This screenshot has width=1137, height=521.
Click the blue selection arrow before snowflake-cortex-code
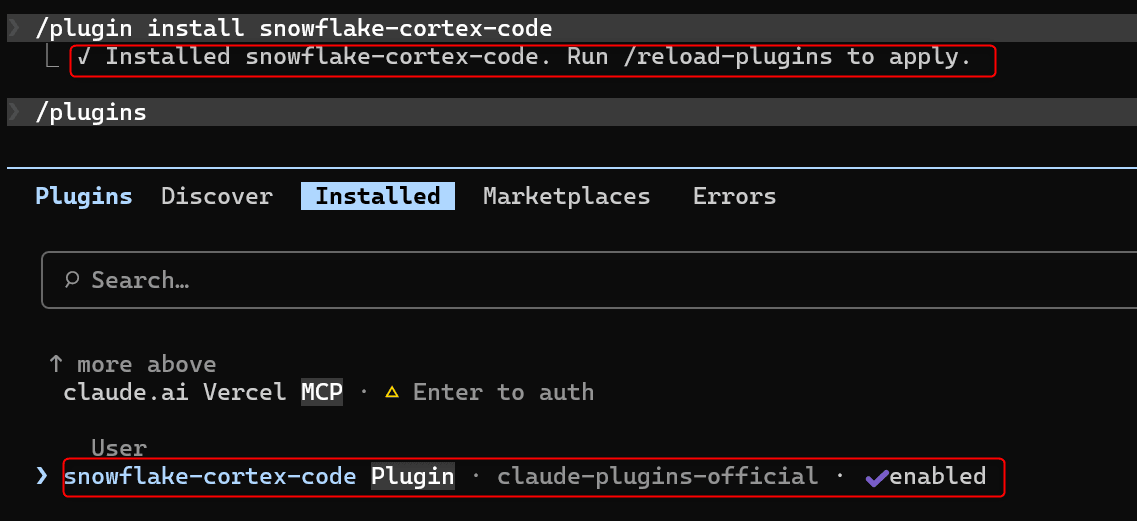(42, 476)
